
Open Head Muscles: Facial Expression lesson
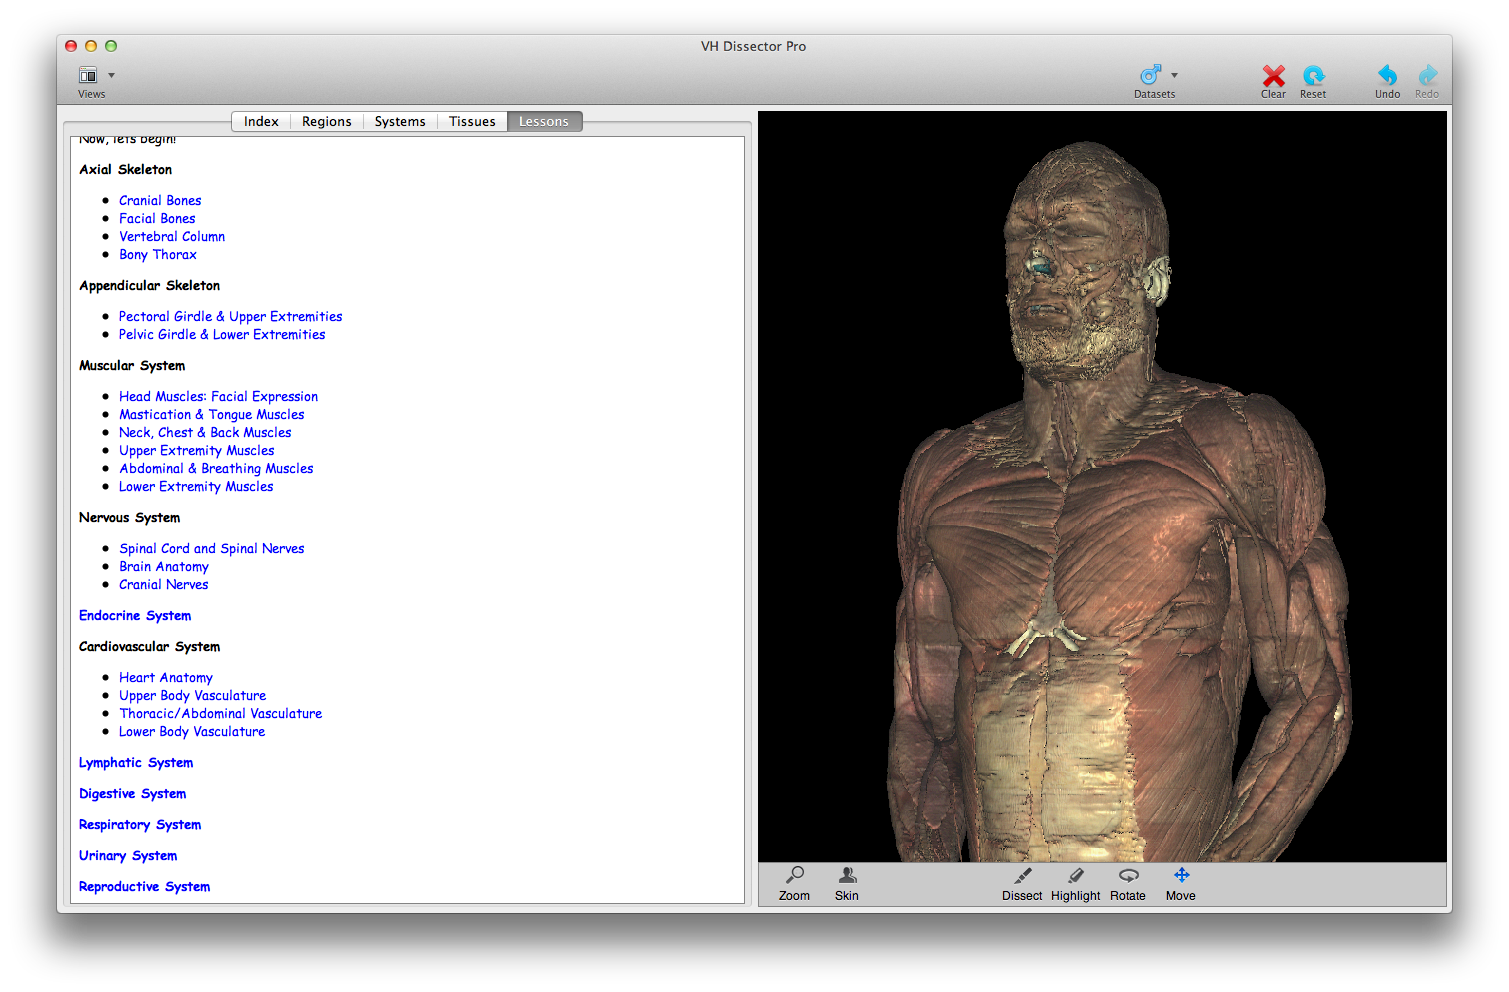coord(218,396)
